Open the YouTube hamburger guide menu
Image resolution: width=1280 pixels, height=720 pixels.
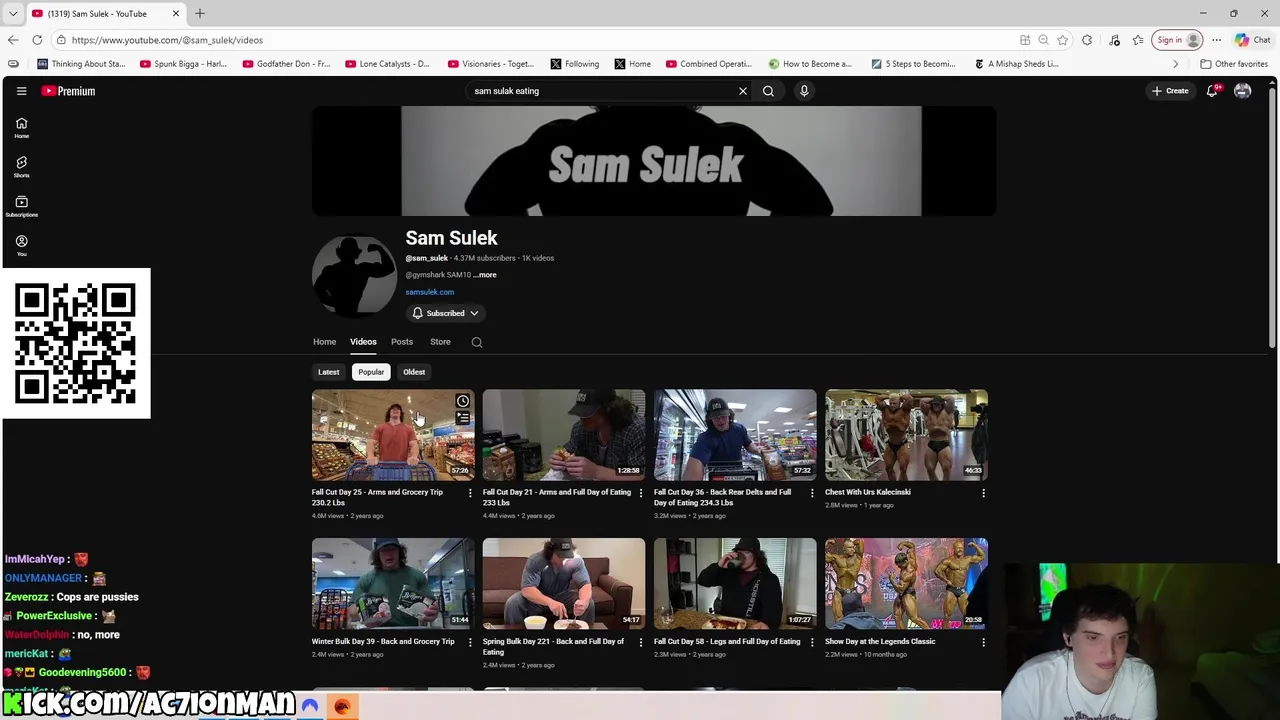(21, 91)
